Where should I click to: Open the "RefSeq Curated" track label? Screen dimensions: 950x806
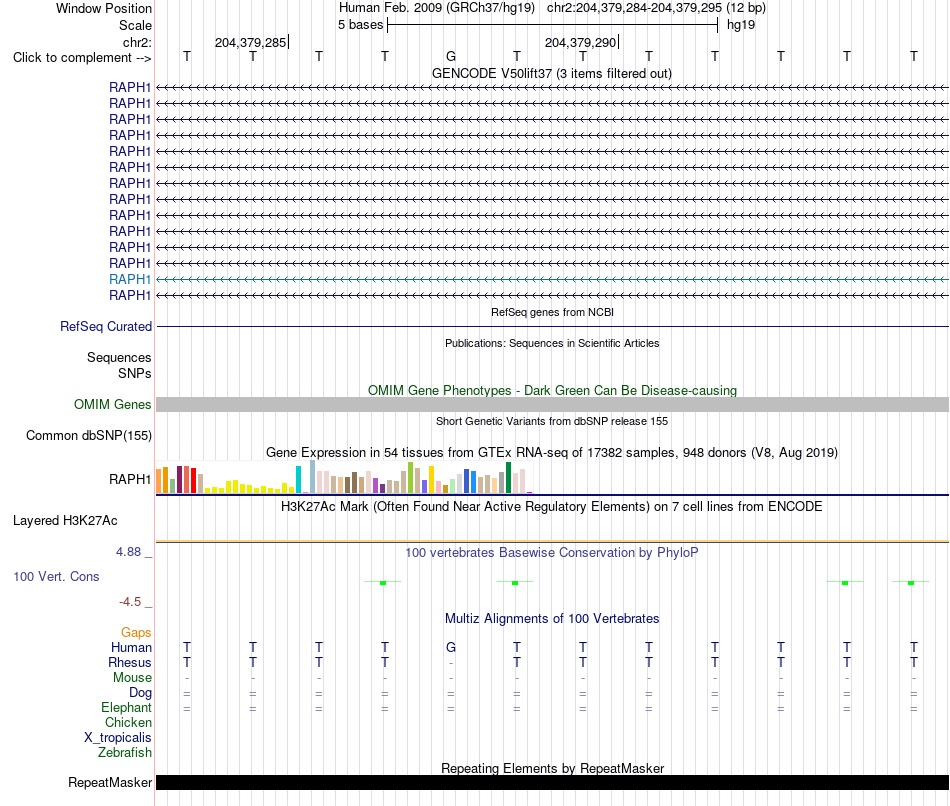pyautogui.click(x=106, y=327)
